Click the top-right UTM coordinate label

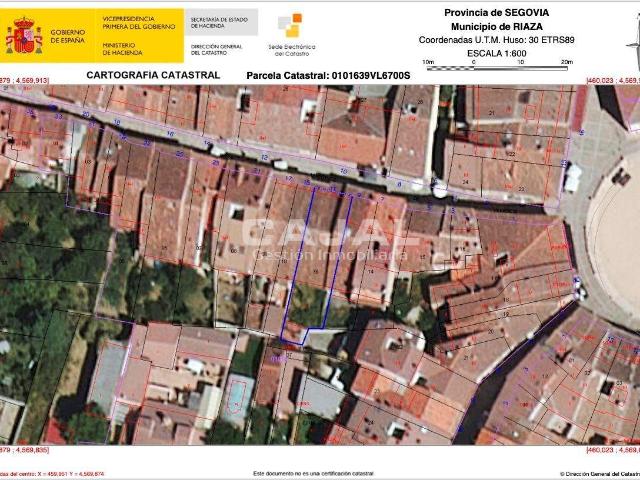click(x=613, y=81)
